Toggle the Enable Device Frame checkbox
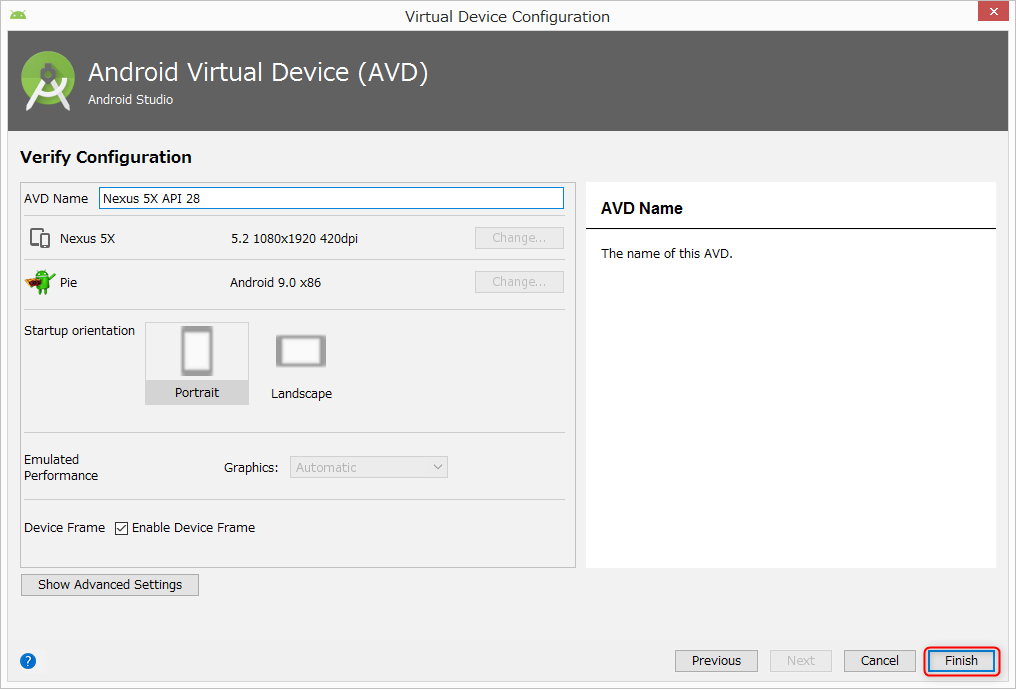The image size is (1016, 689). (x=121, y=528)
